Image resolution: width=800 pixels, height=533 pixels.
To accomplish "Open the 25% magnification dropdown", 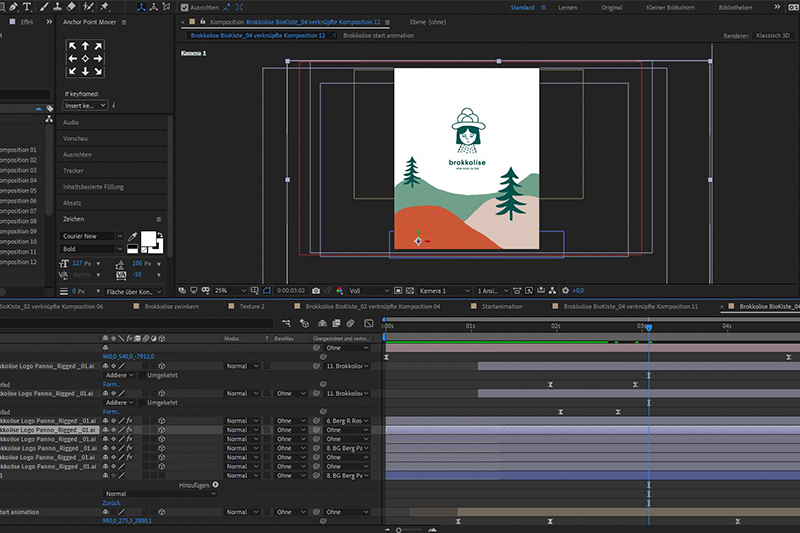I will (224, 290).
